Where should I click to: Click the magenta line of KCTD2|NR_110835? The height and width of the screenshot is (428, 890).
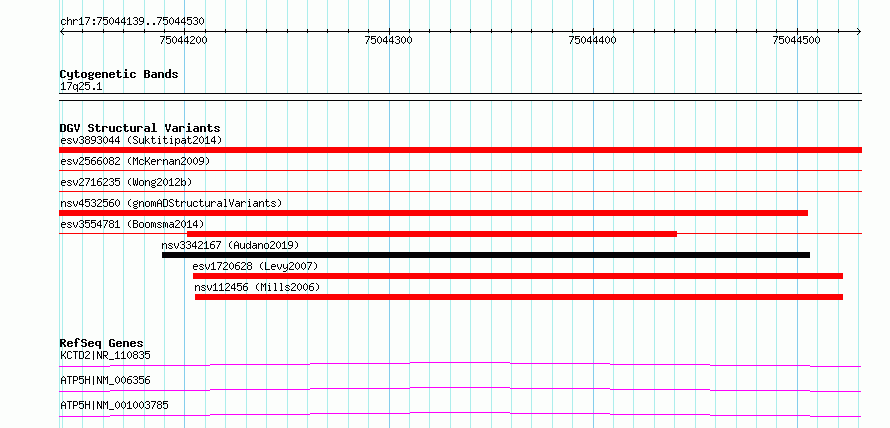coord(460,364)
